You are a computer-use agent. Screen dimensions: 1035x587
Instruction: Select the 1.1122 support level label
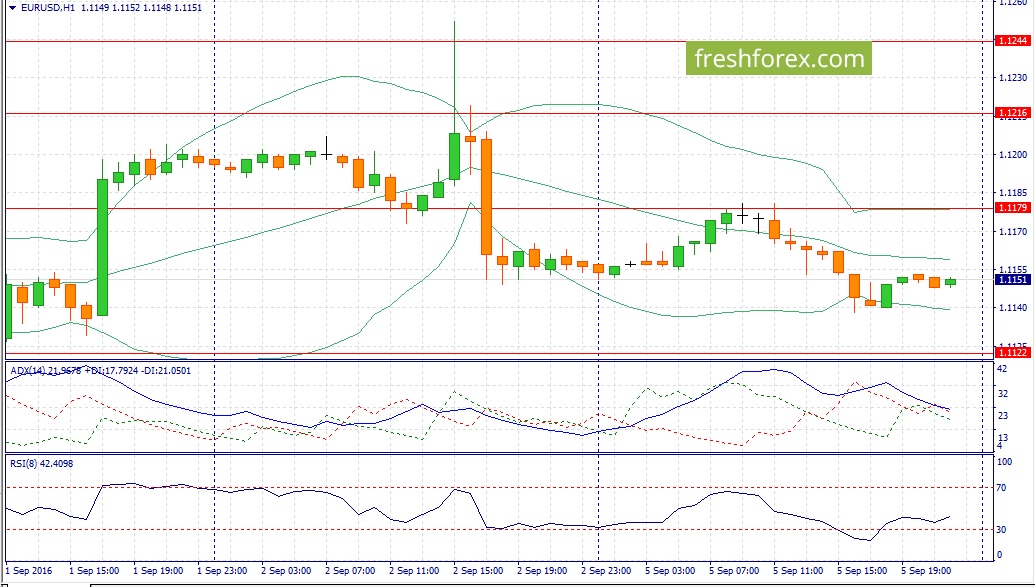coord(1012,353)
